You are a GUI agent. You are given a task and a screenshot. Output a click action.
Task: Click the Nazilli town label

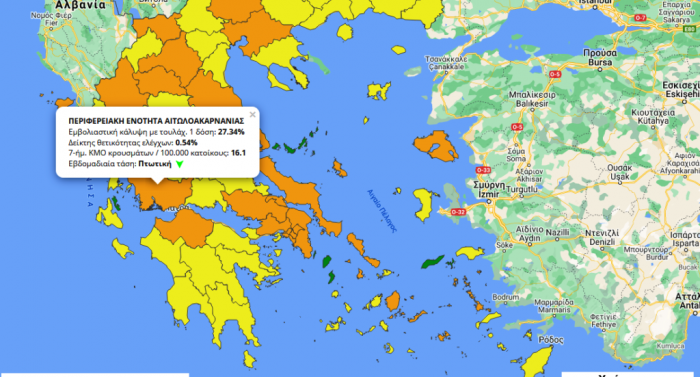[558, 233]
